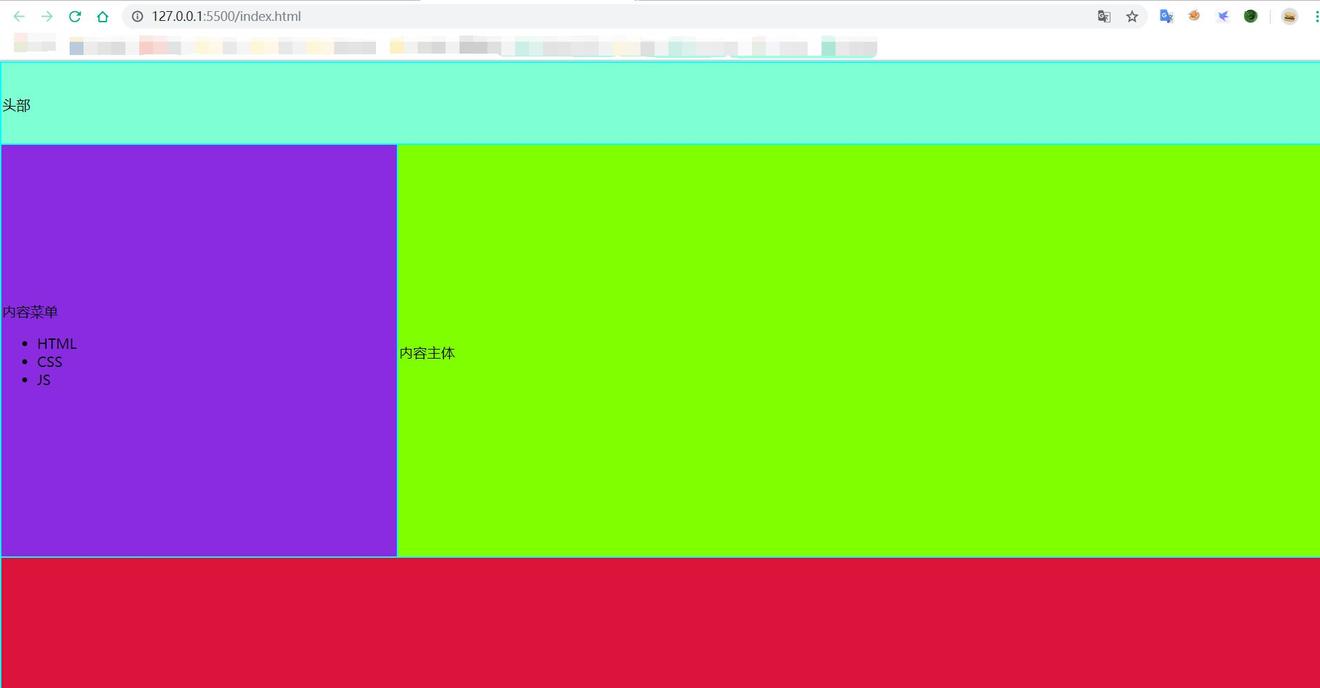Screen dimensions: 1320x688
Task: Click the 内容主体 text in green area
Action: point(427,353)
